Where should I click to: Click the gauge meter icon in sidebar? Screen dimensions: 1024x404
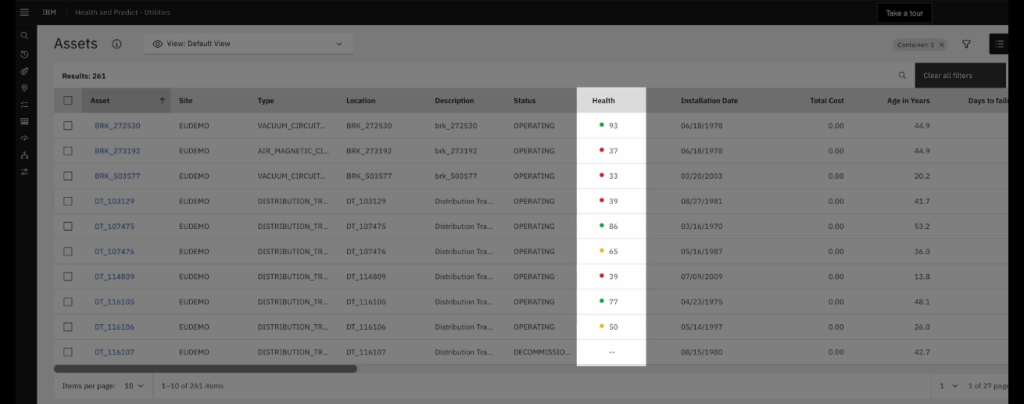pyautogui.click(x=24, y=138)
